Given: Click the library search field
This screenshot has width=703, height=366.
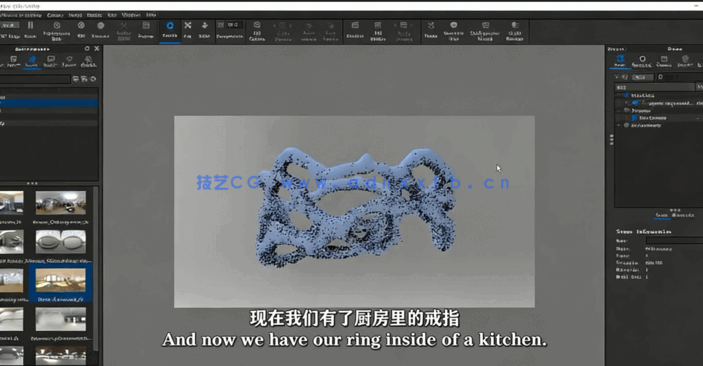Looking at the screenshot, I should [x=35, y=79].
